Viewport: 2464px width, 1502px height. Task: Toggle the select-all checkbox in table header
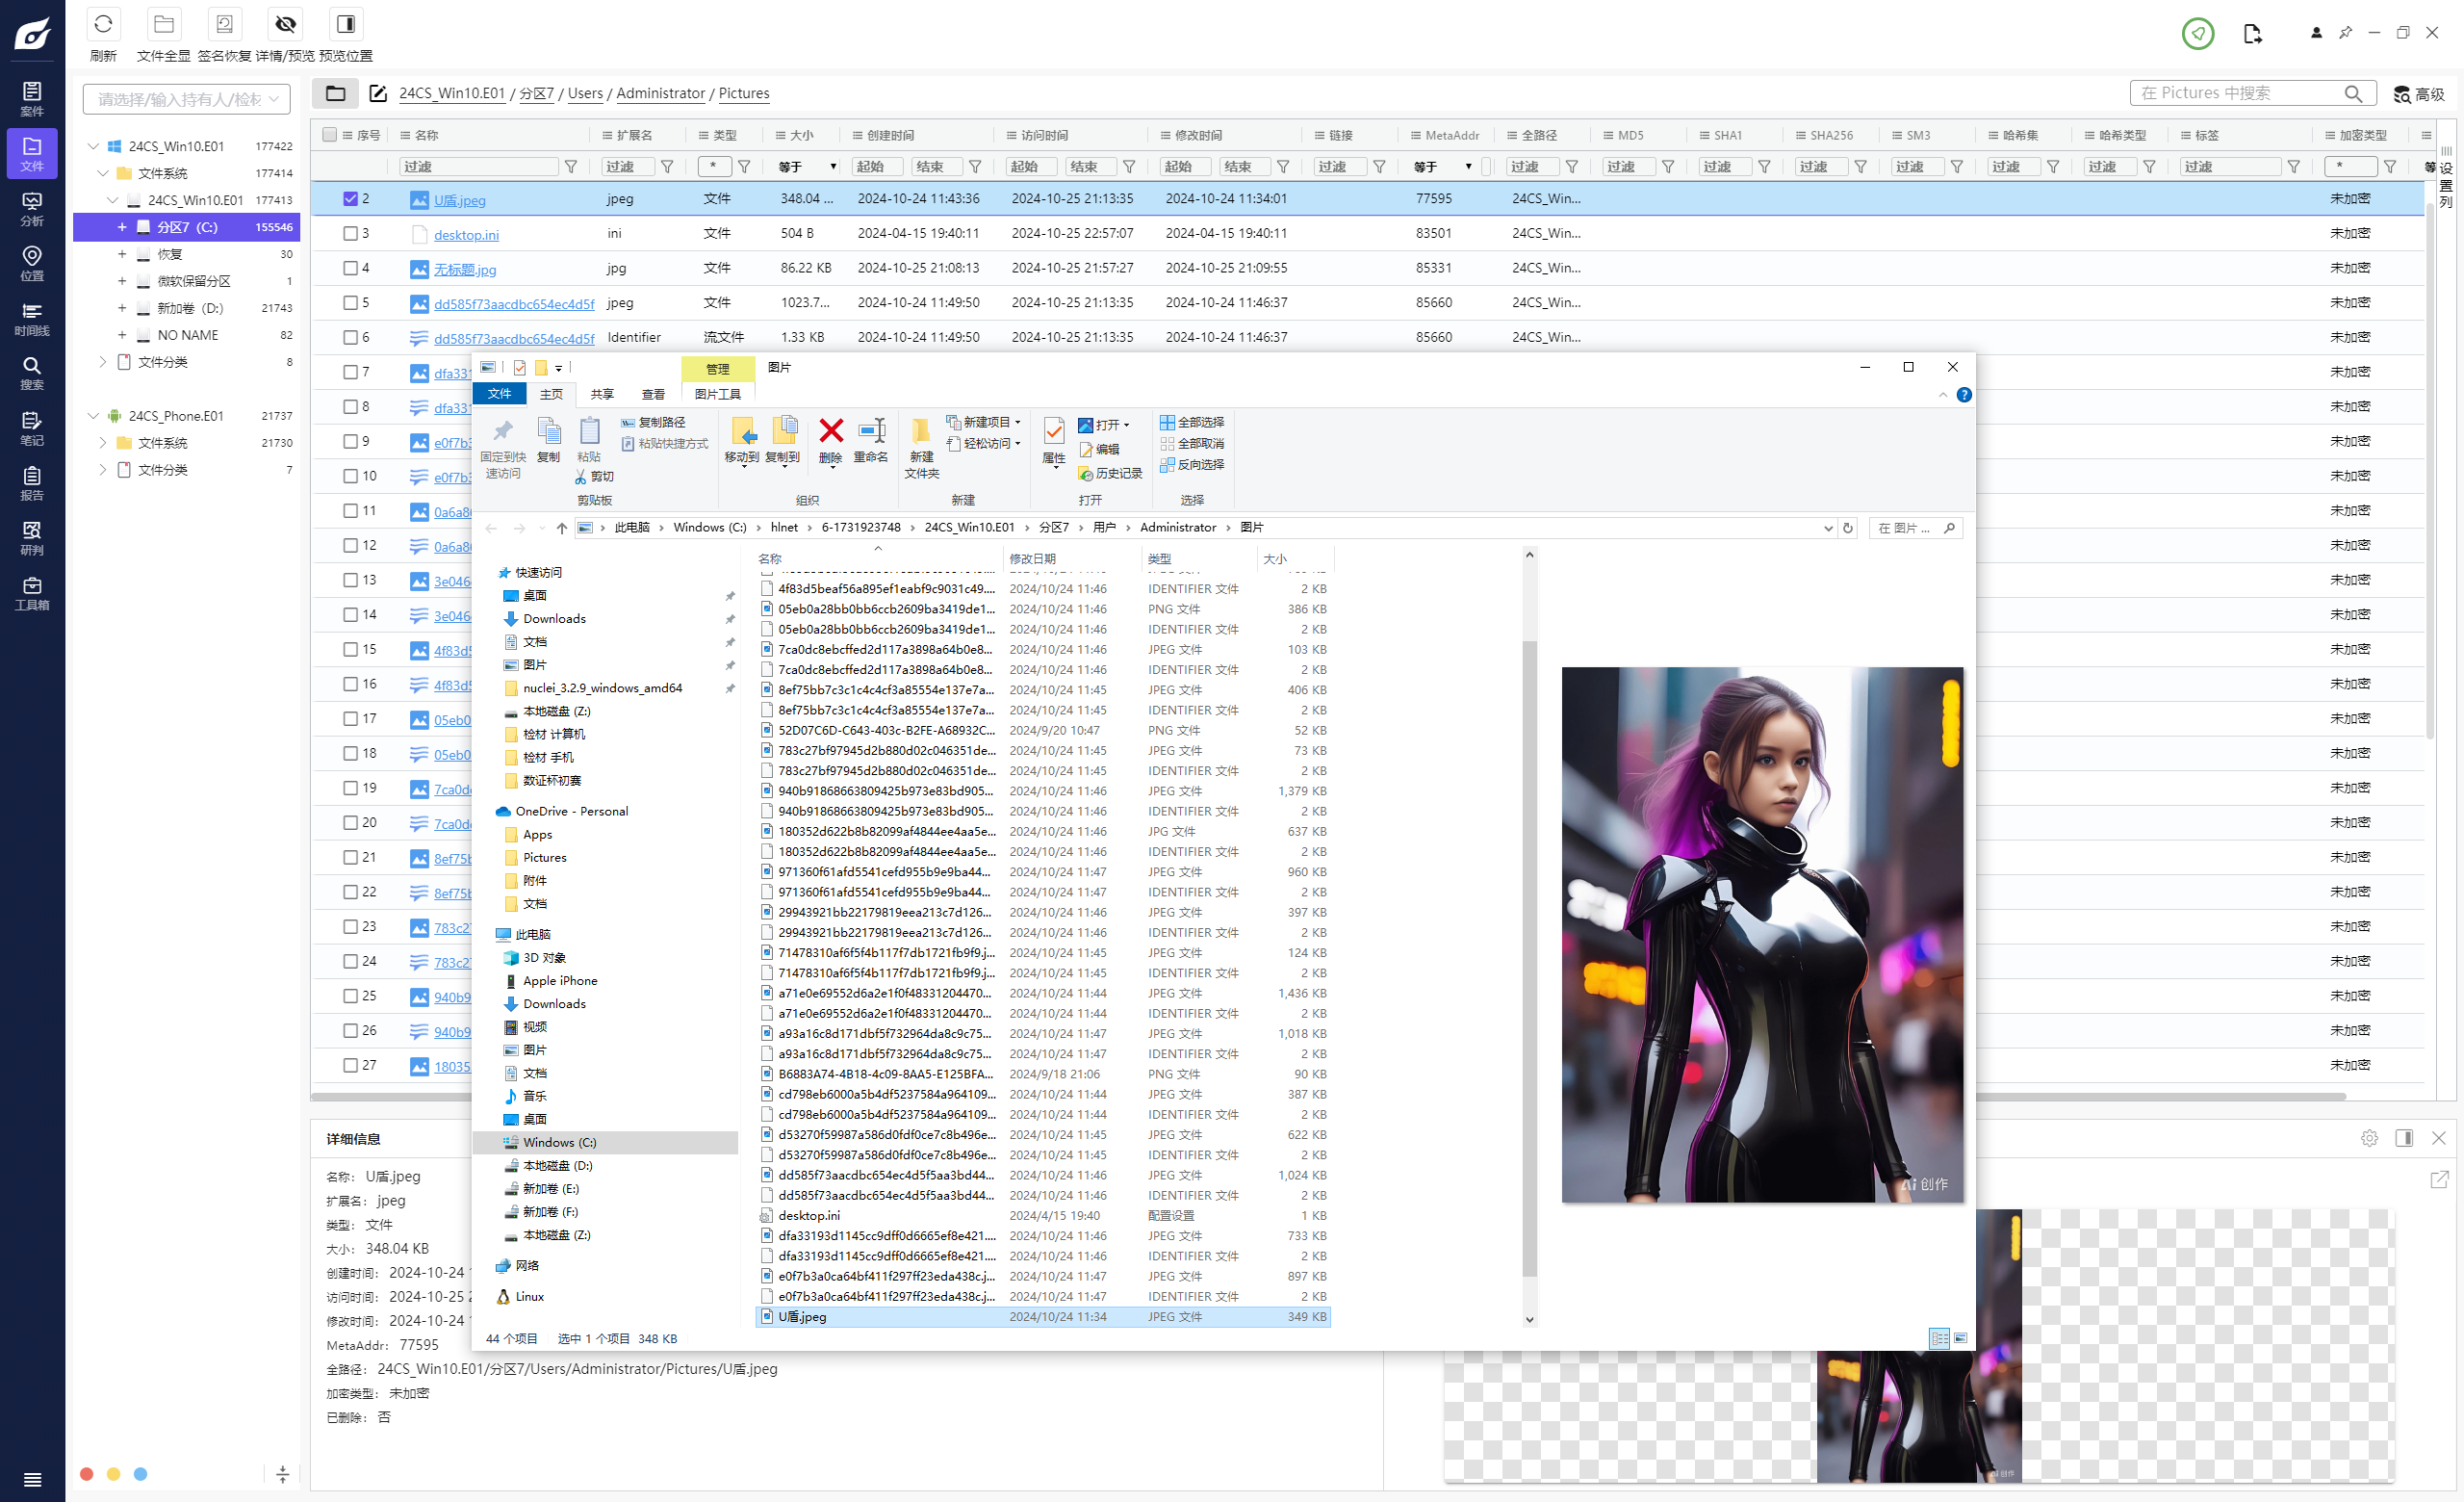330,135
